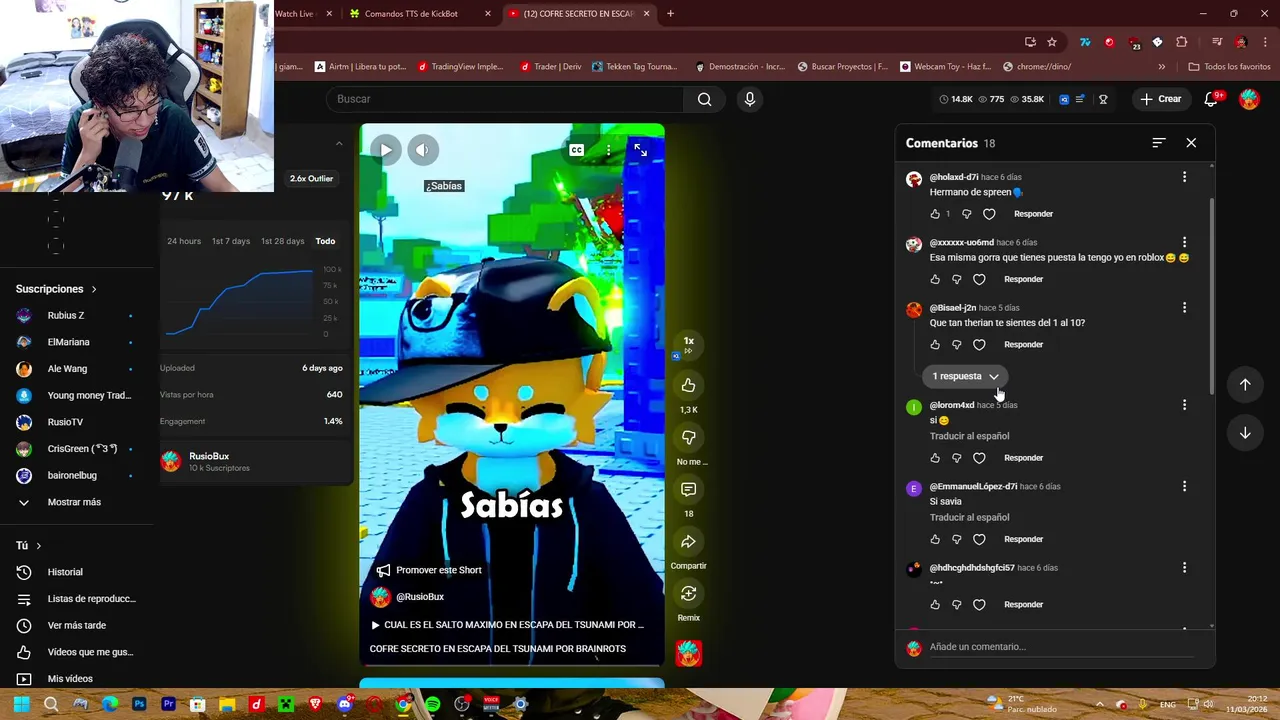Focus the Buscar search box
This screenshot has height=720, width=1280.
click(505, 99)
